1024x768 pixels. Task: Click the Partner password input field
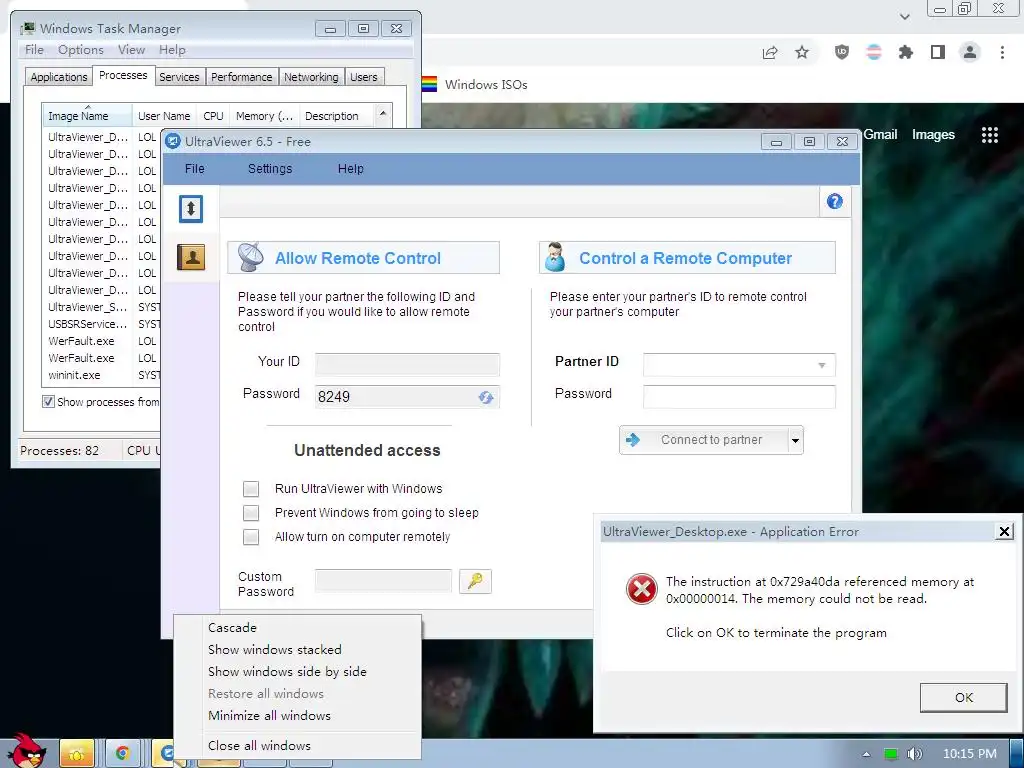(x=739, y=397)
